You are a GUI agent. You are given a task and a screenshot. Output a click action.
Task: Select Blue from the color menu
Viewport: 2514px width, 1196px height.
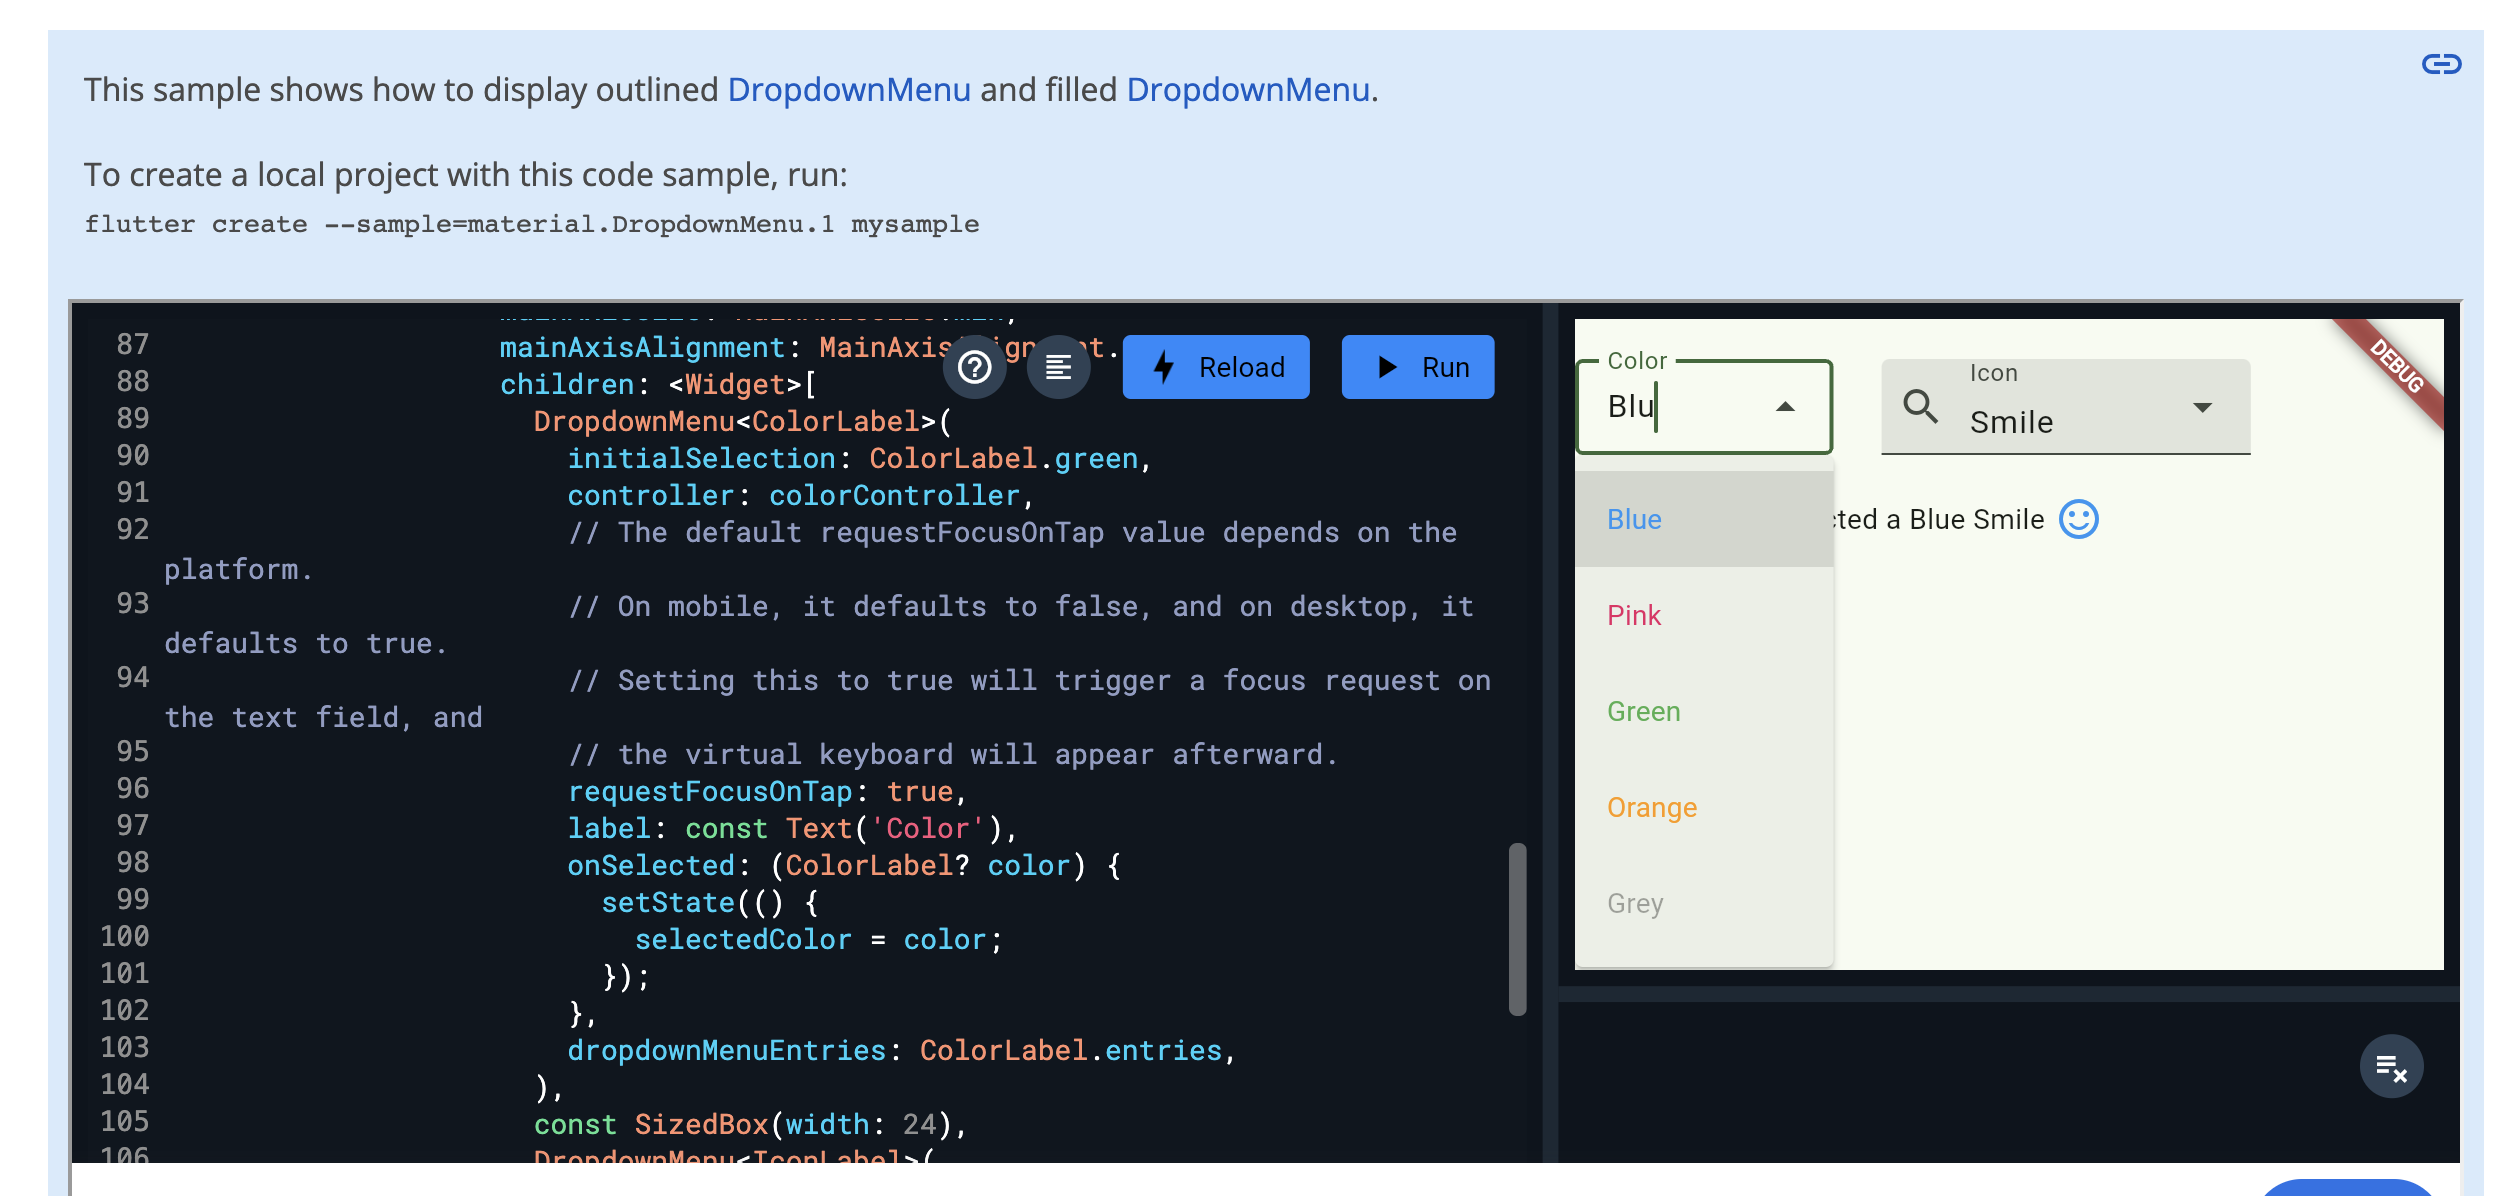(x=1634, y=520)
